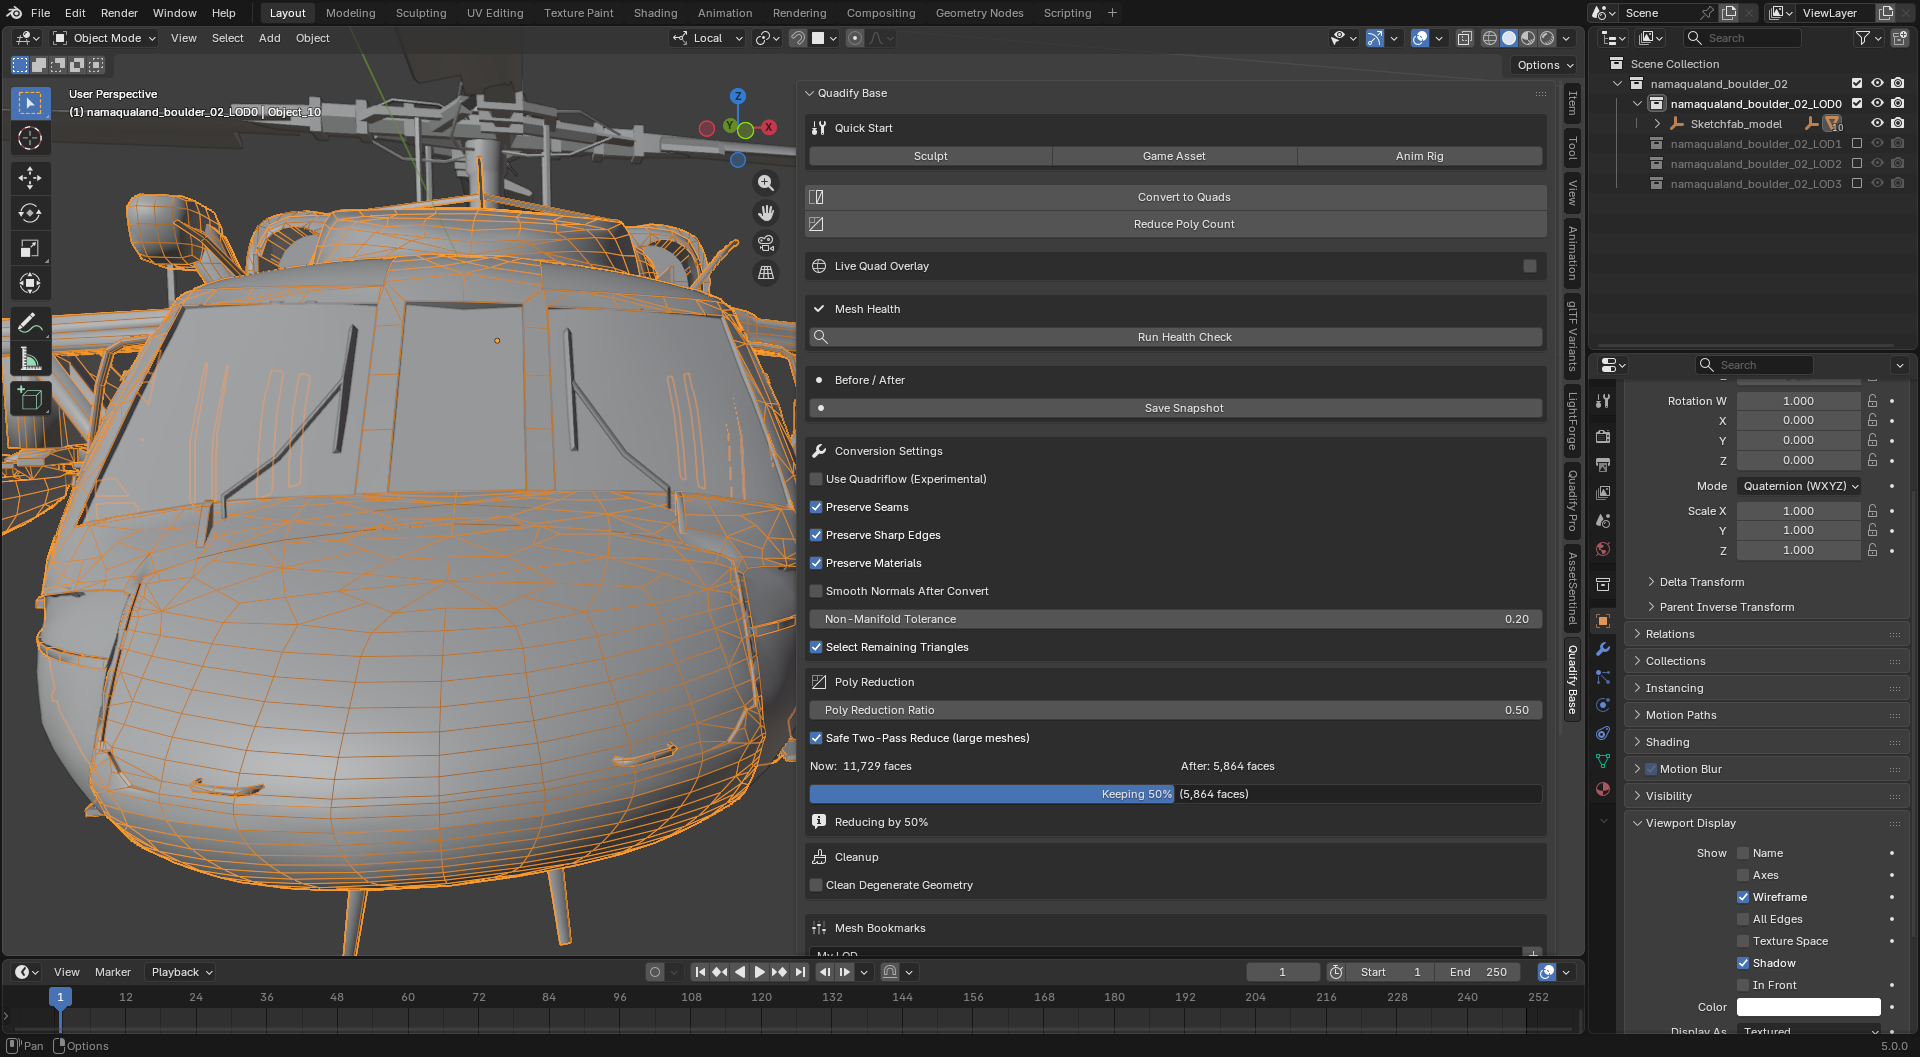Open the Quaternion (WXYZ) rotation mode dropdown
This screenshot has width=1920, height=1057.
coord(1800,486)
